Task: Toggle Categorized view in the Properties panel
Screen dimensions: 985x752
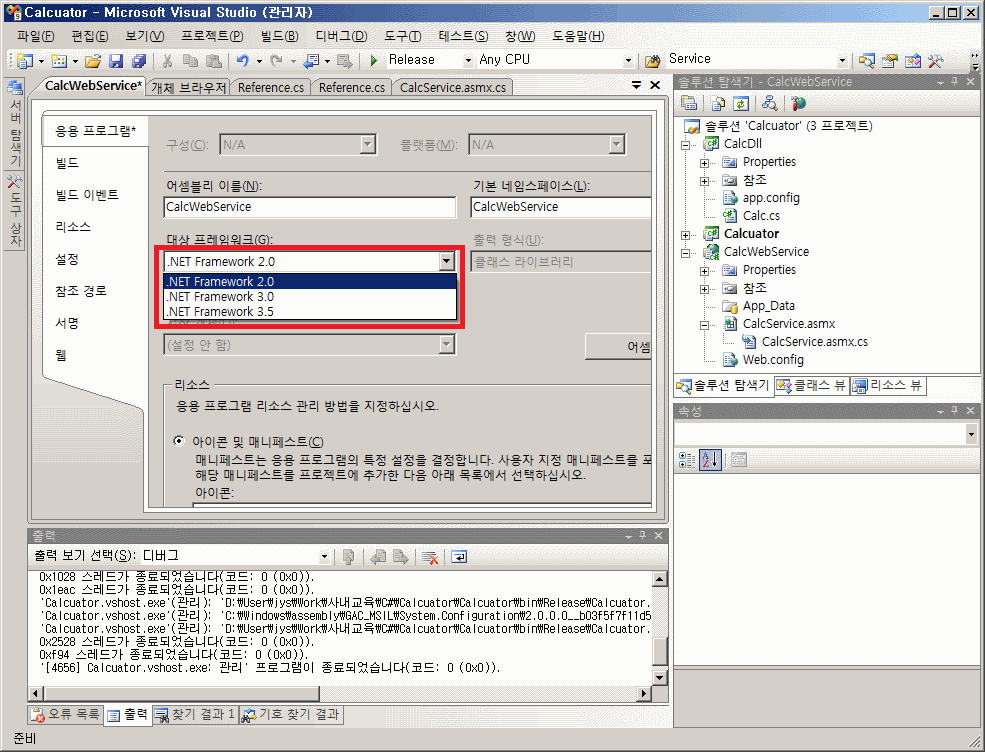Action: click(x=687, y=460)
